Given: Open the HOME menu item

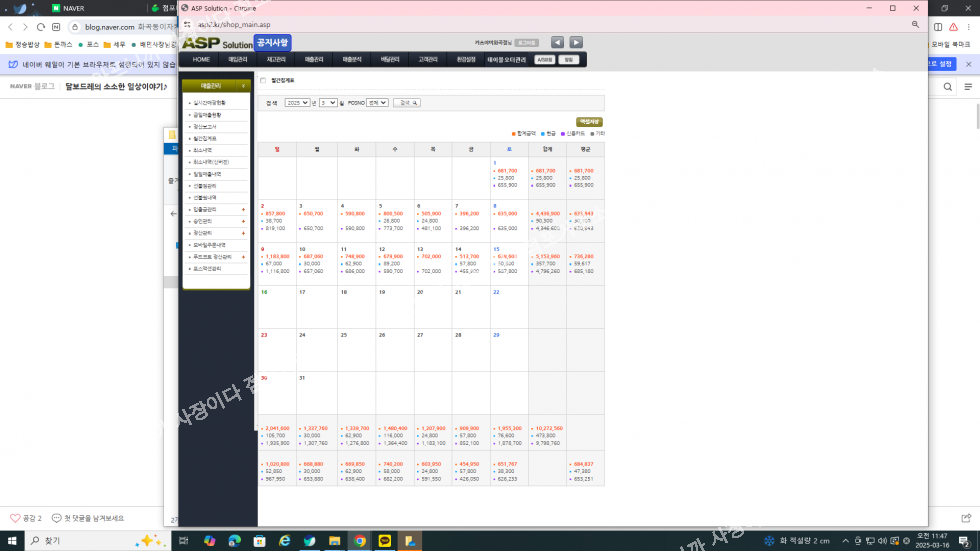Looking at the screenshot, I should pyautogui.click(x=201, y=59).
